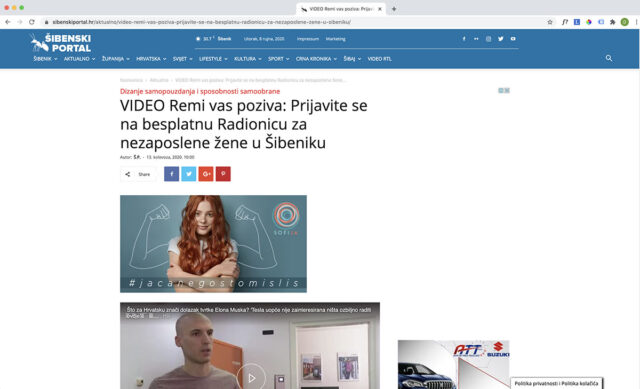640x389 pixels.
Task: Play the embedded video
Action: tap(251, 378)
